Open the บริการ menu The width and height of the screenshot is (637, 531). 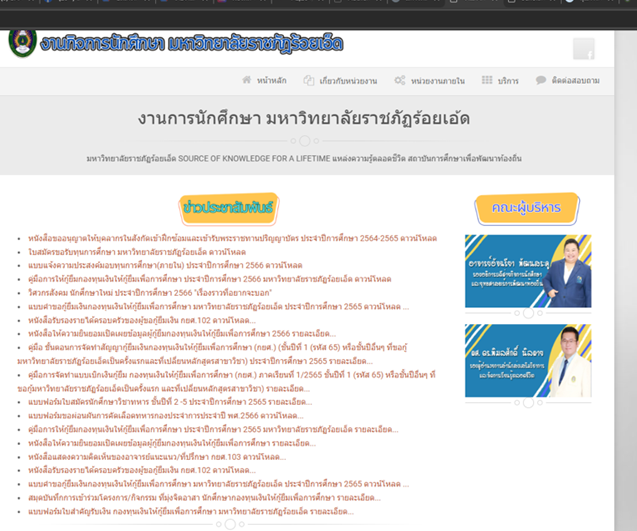coord(508,81)
